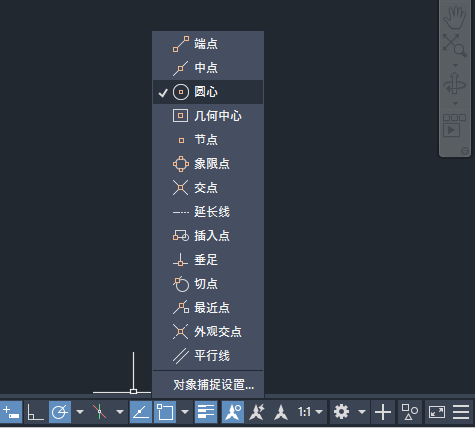Select 垂足 perpendicular snap entry
Screen dimensions: 475x428
click(208, 260)
